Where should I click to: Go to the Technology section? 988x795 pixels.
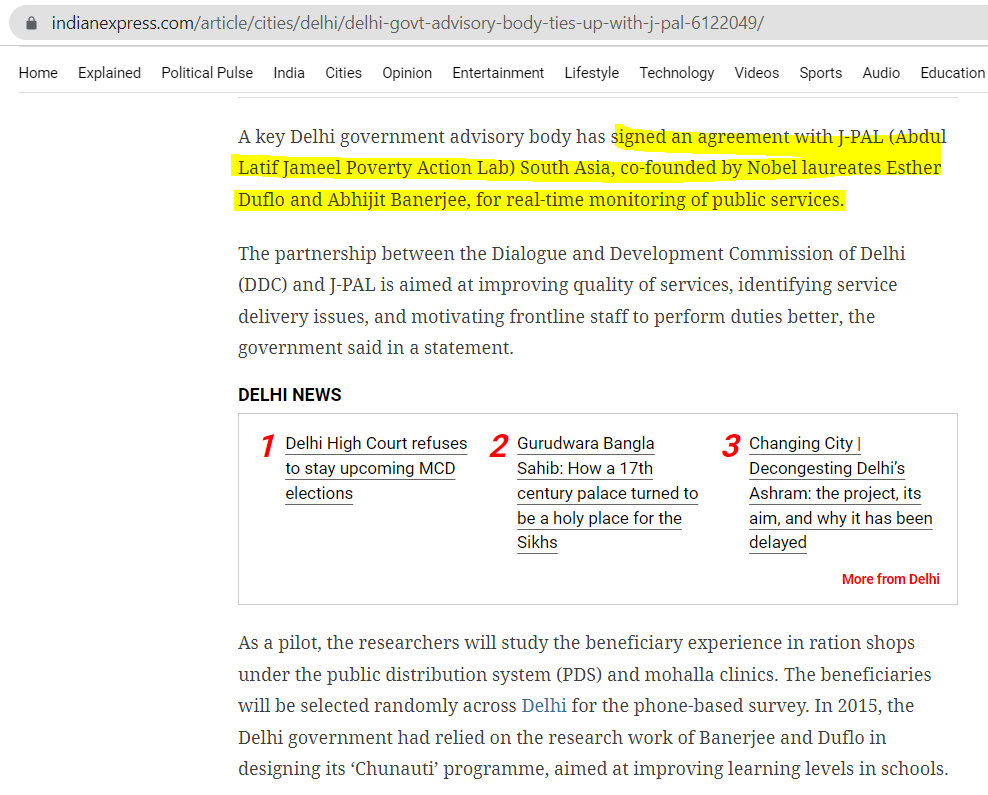point(677,73)
